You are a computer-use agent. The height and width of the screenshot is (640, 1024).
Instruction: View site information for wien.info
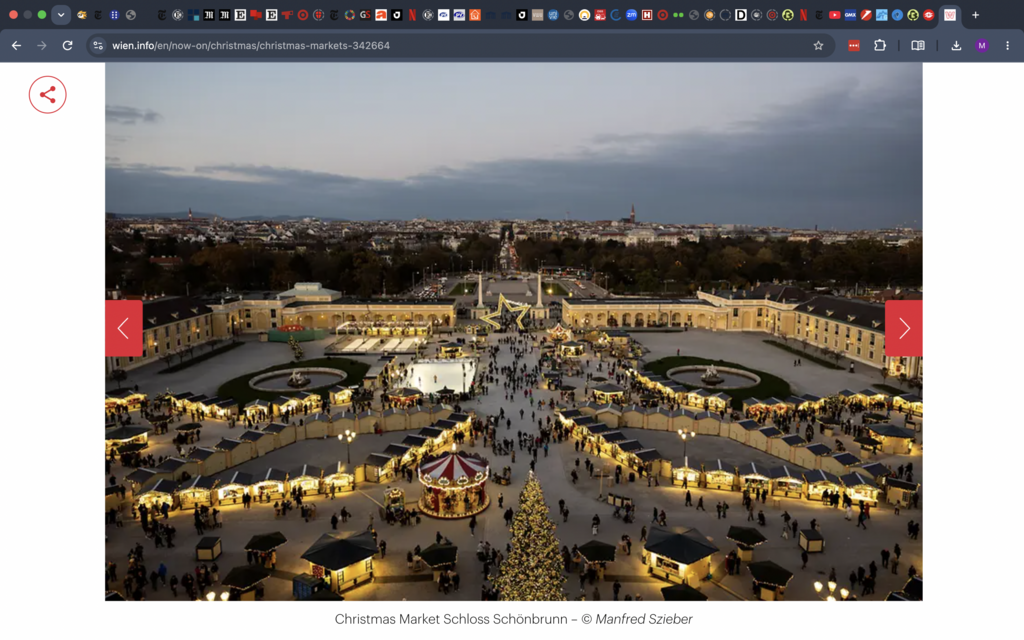click(98, 45)
